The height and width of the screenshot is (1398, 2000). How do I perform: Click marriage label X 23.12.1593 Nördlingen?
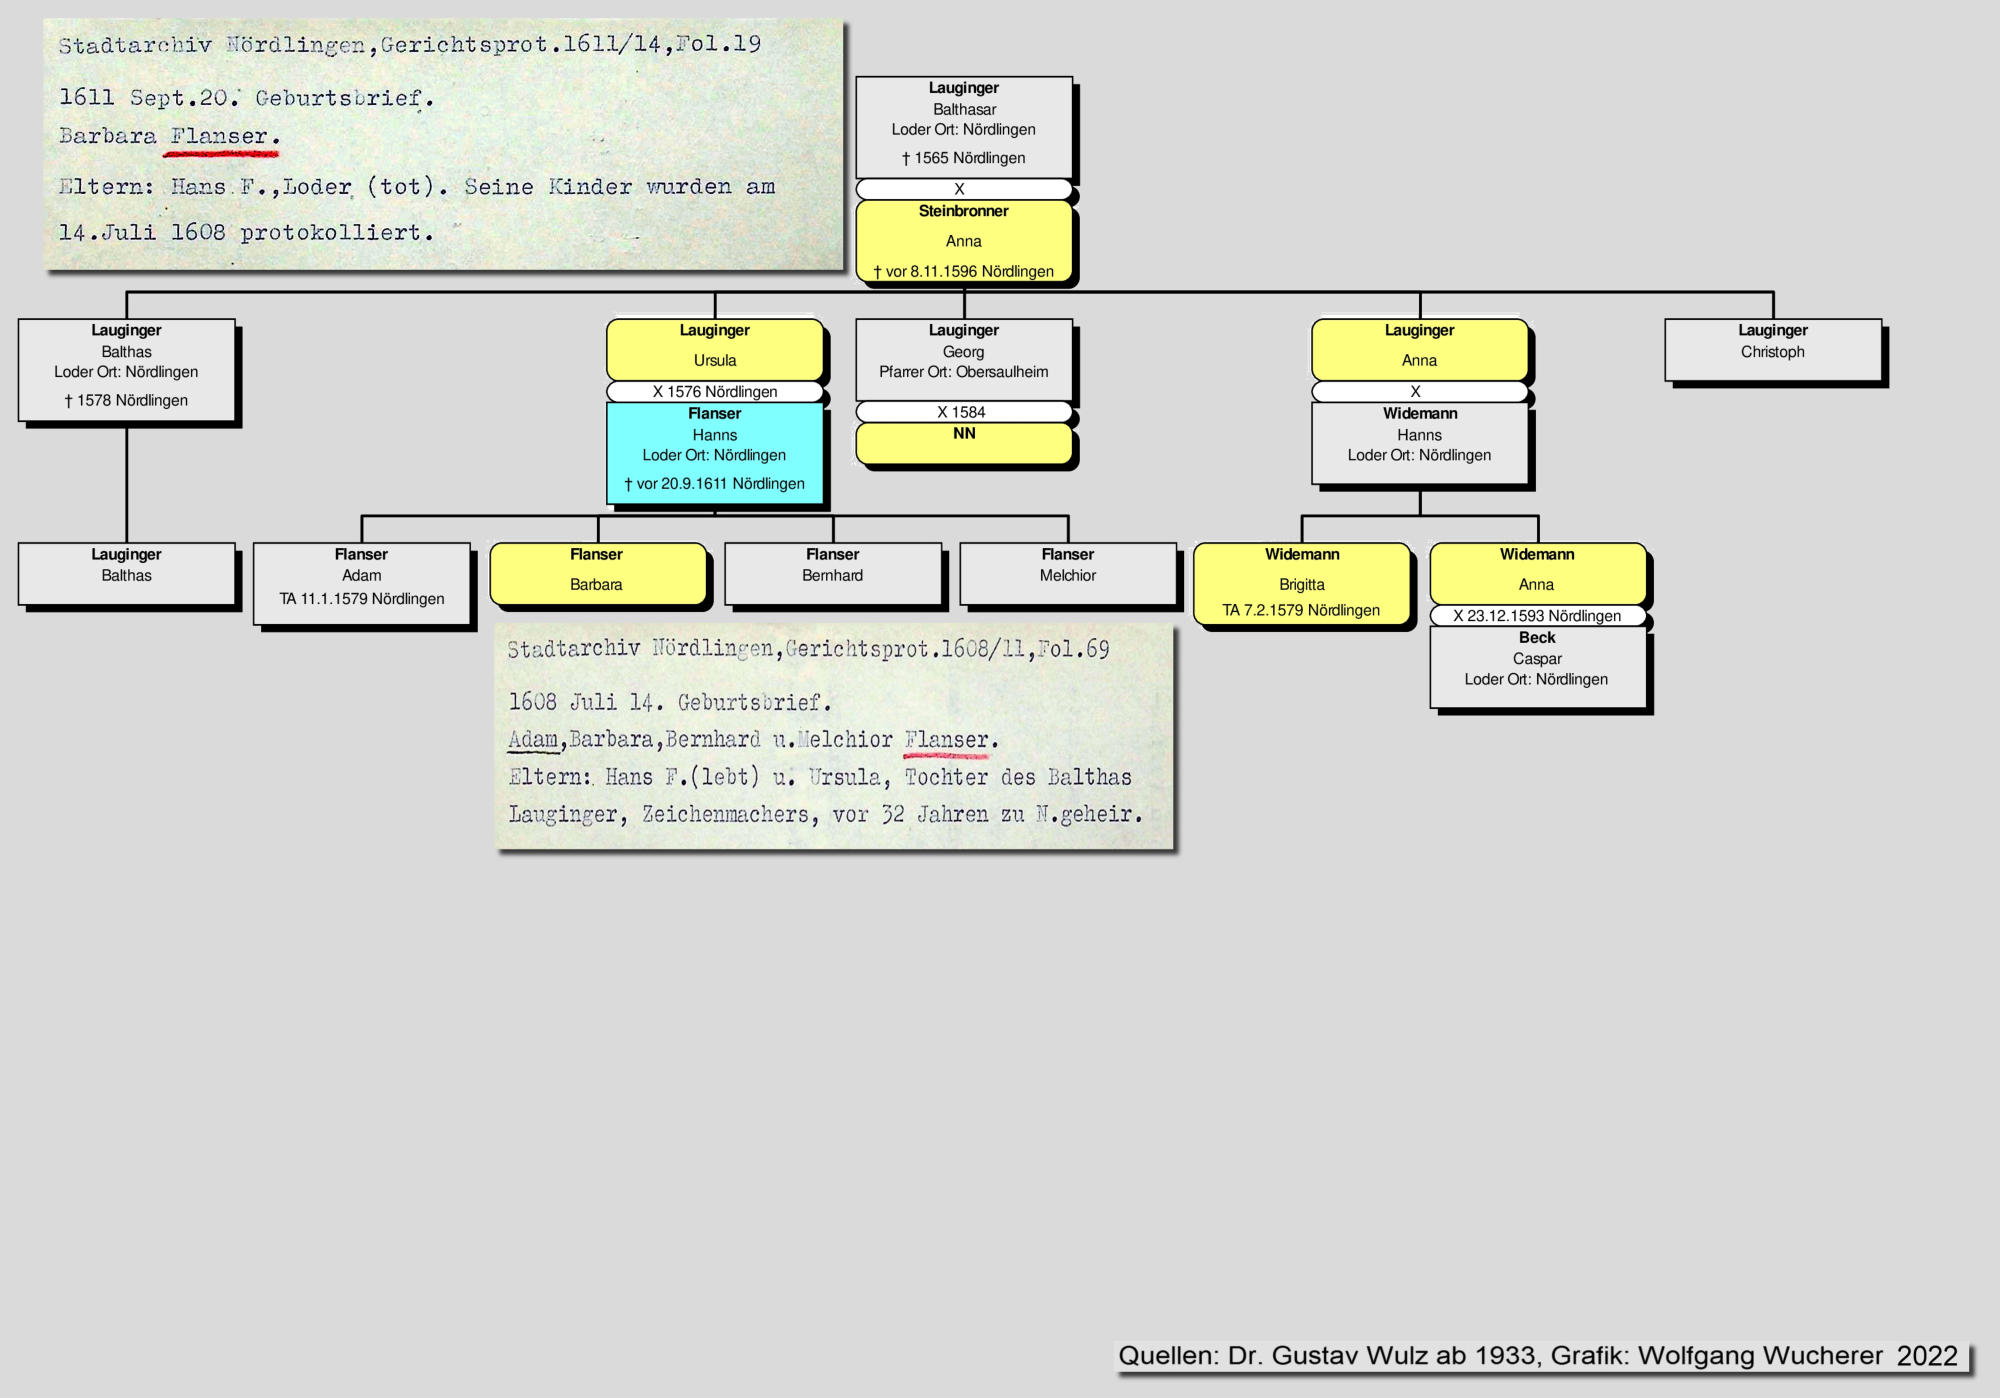click(1536, 616)
